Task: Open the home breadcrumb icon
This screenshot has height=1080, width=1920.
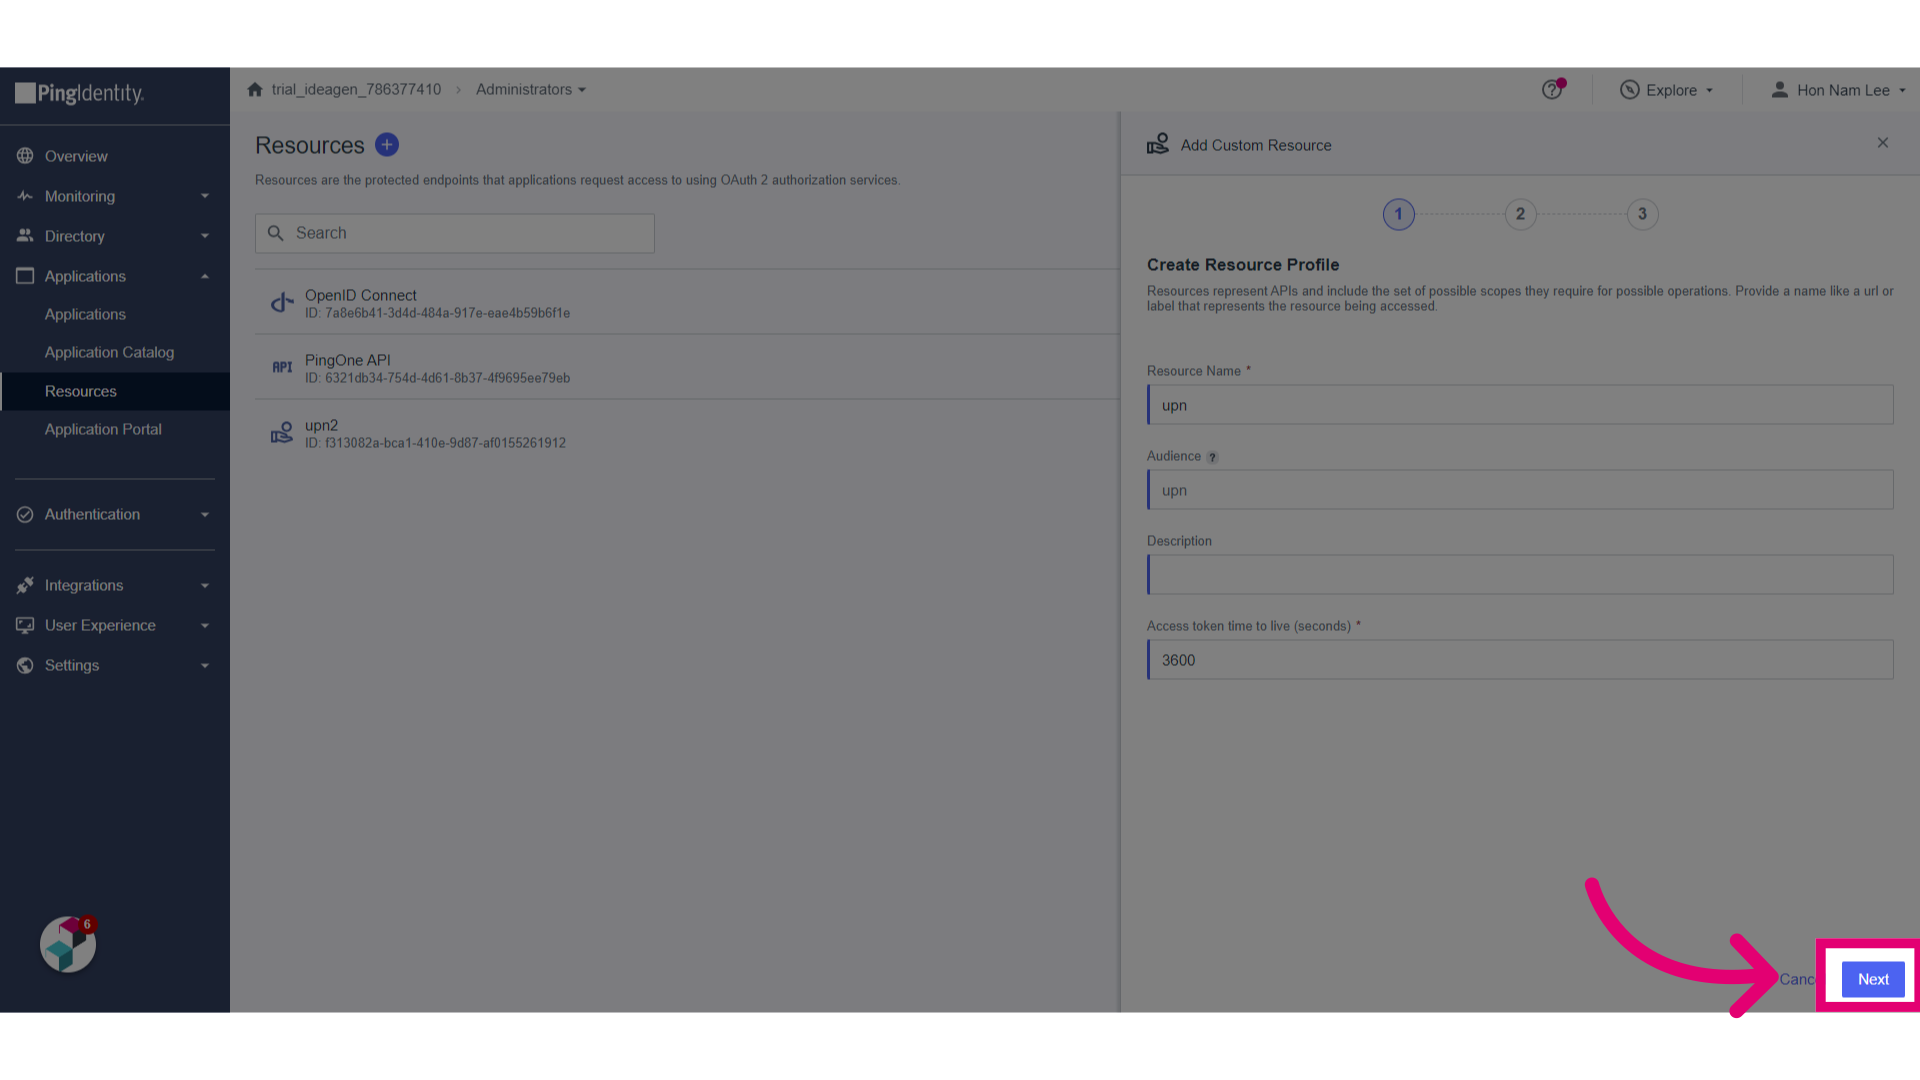Action: coord(255,90)
